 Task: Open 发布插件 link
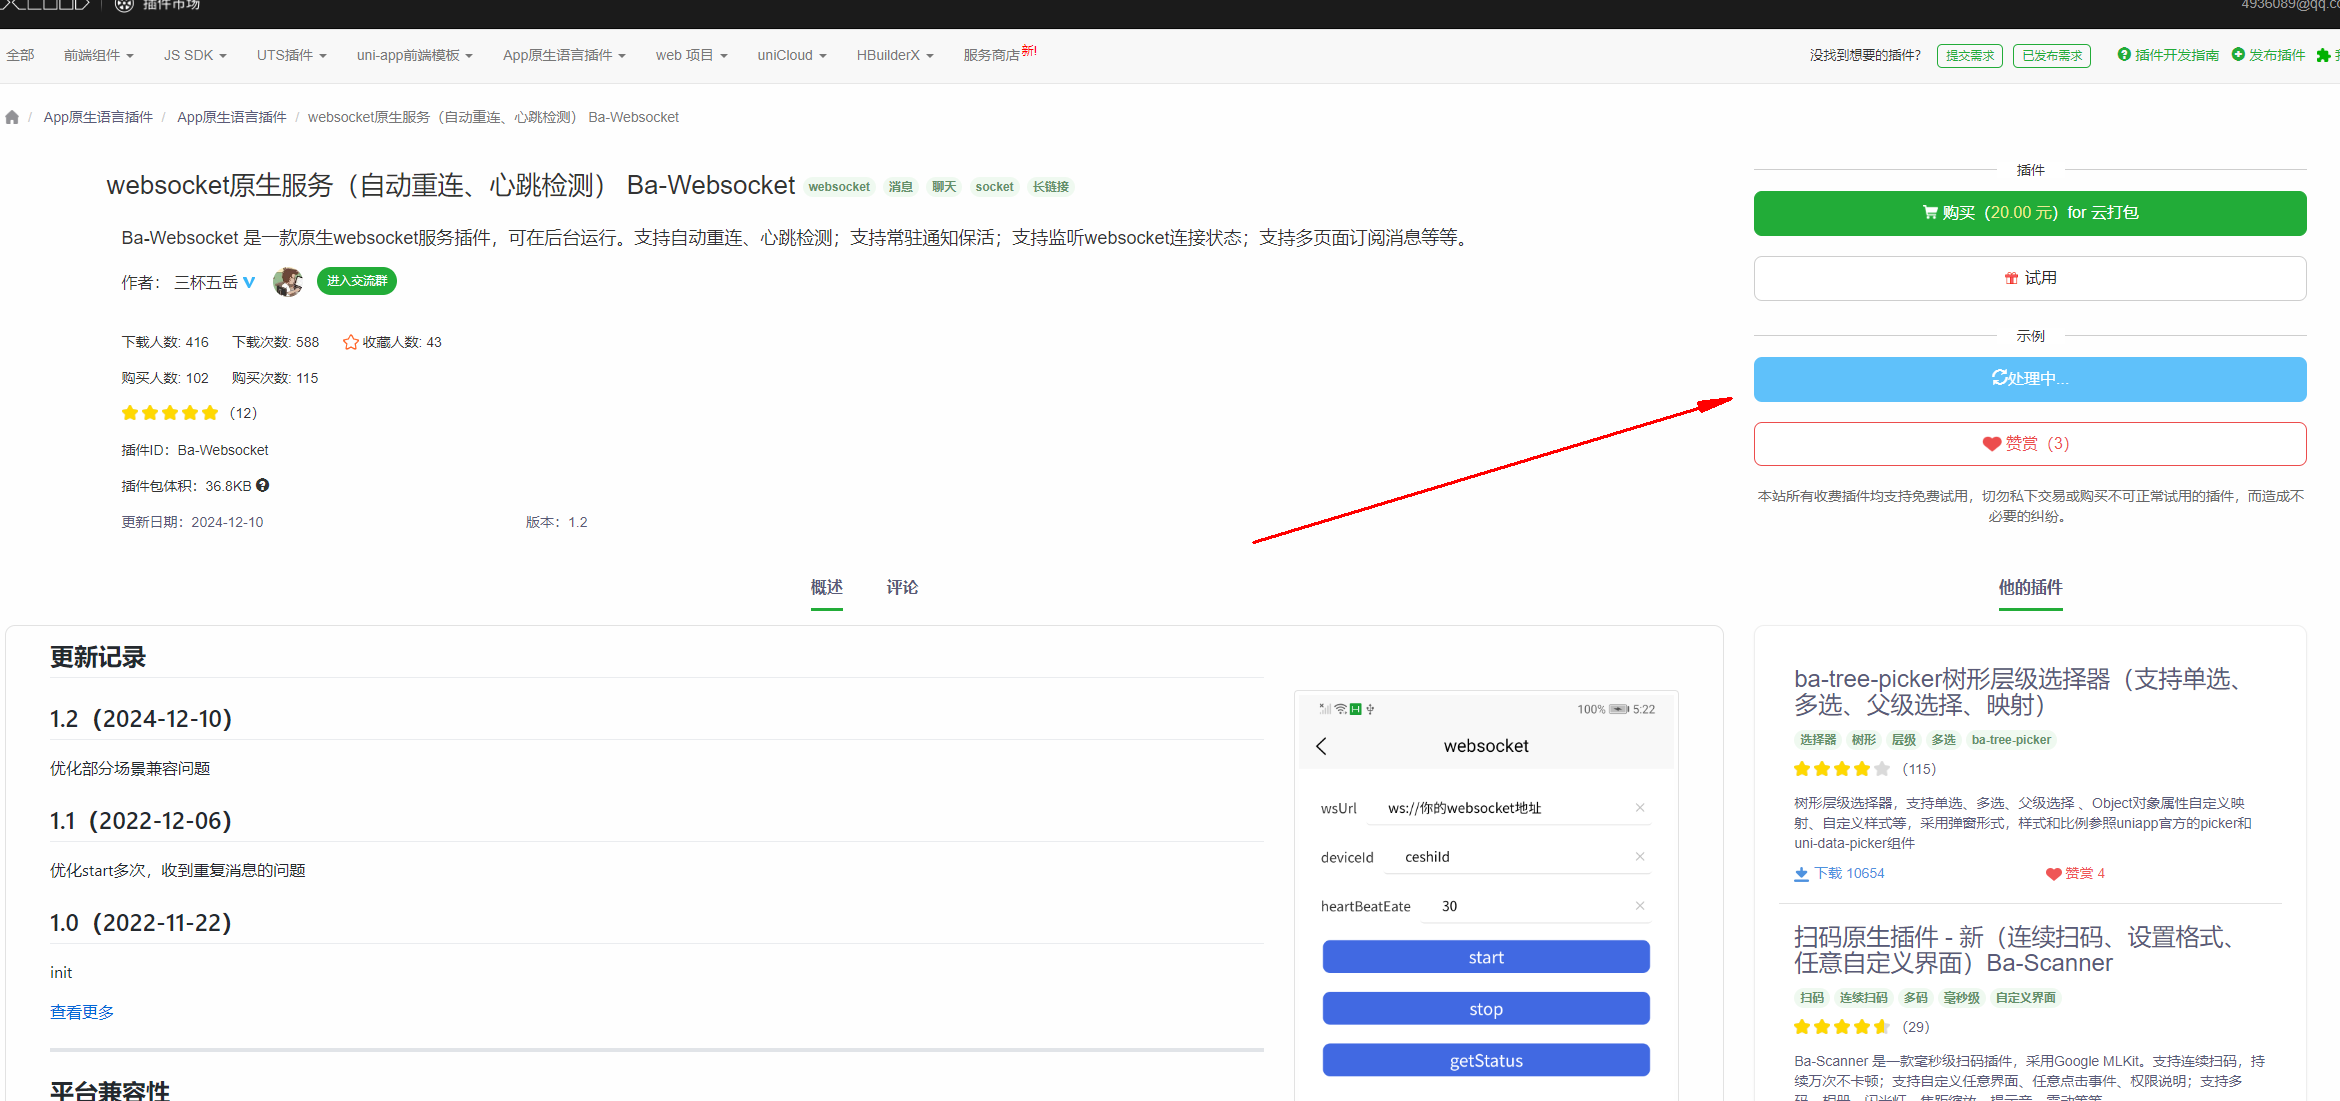pyautogui.click(x=2268, y=56)
